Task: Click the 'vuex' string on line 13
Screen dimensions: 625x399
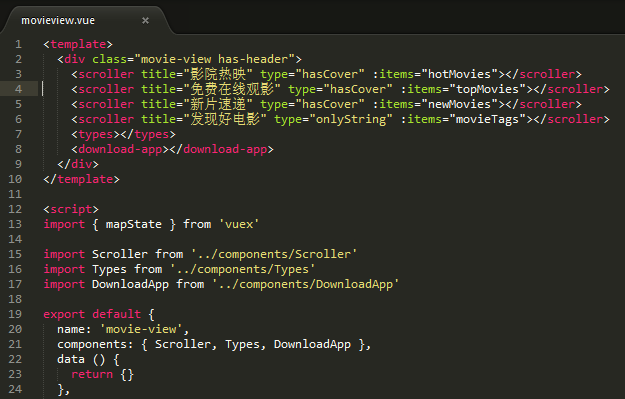Action: 238,224
